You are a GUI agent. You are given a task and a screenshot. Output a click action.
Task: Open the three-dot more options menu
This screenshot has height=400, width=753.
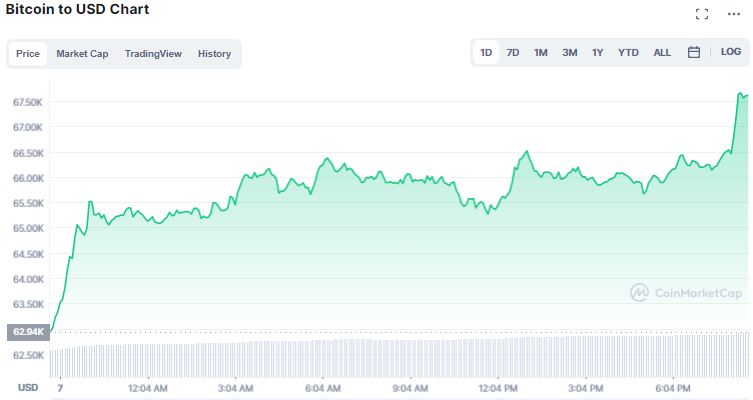coord(734,14)
